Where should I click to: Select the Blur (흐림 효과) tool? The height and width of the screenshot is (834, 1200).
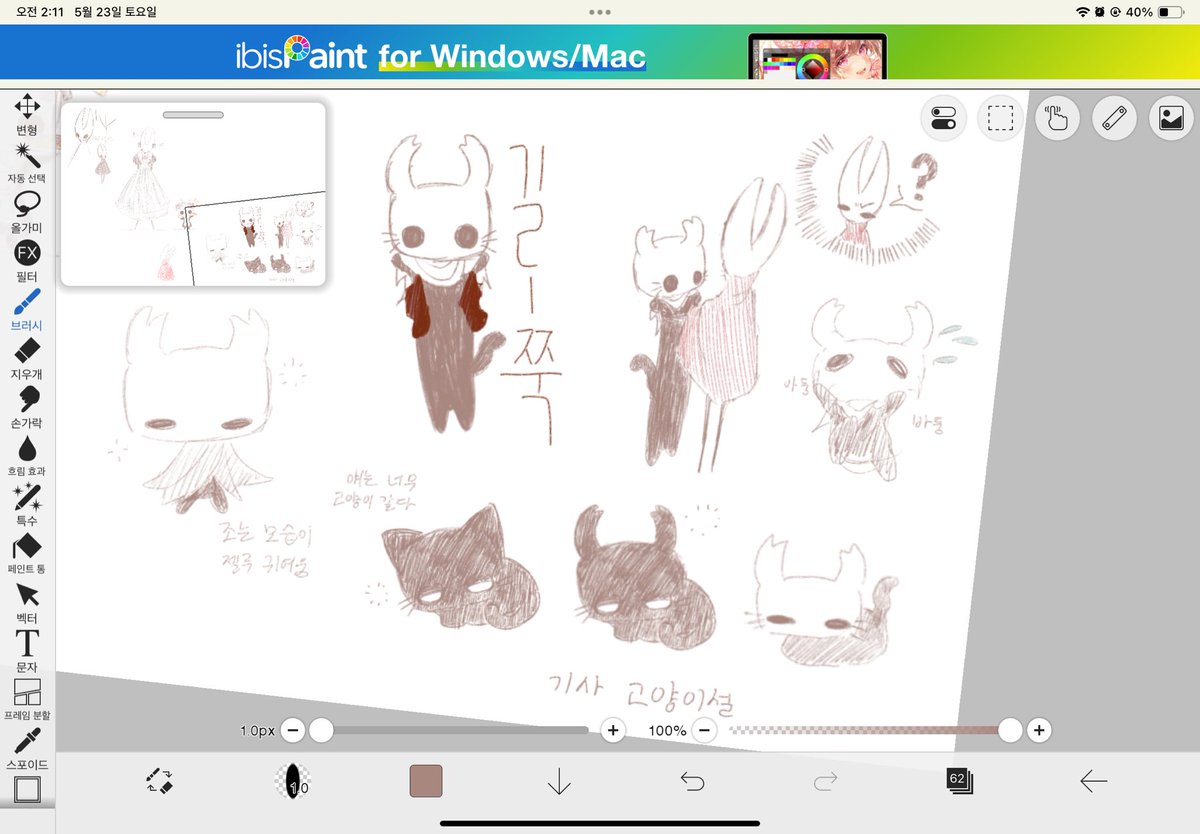point(27,455)
